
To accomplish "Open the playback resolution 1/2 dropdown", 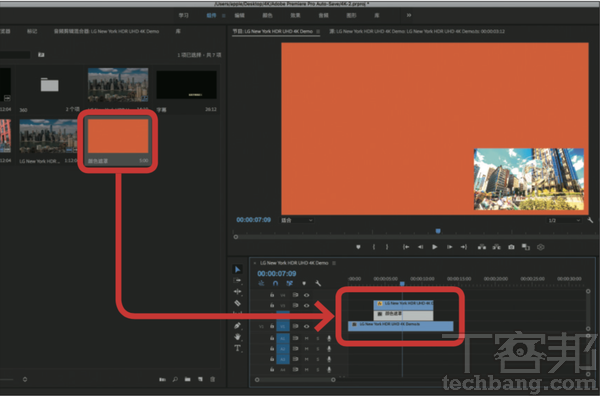I will pos(564,220).
